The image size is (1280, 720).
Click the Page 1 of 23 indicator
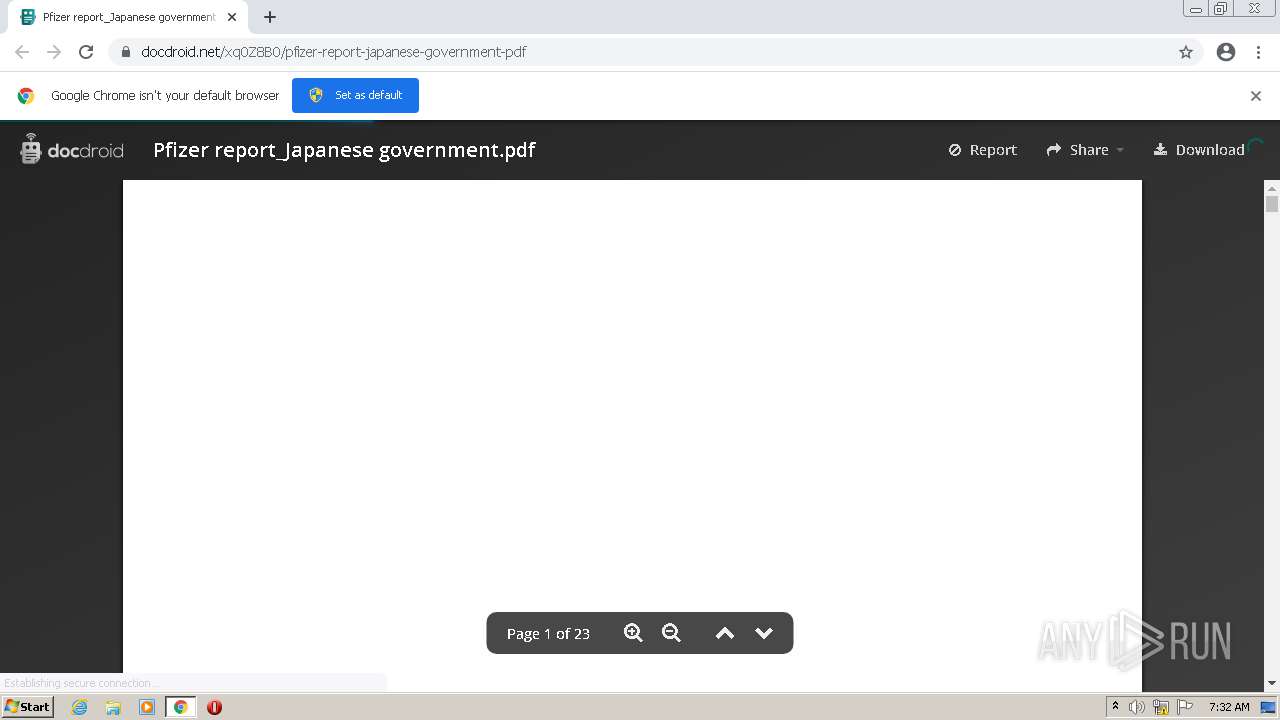point(548,634)
